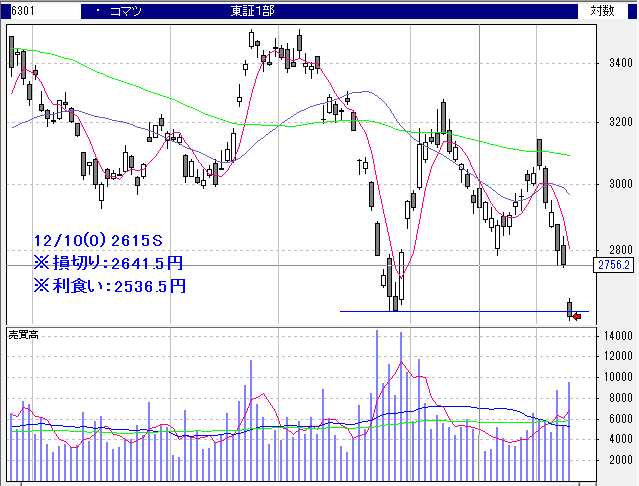This screenshot has width=639, height=486.
Task: Select the blue horizontal support line
Action: pos(460,311)
